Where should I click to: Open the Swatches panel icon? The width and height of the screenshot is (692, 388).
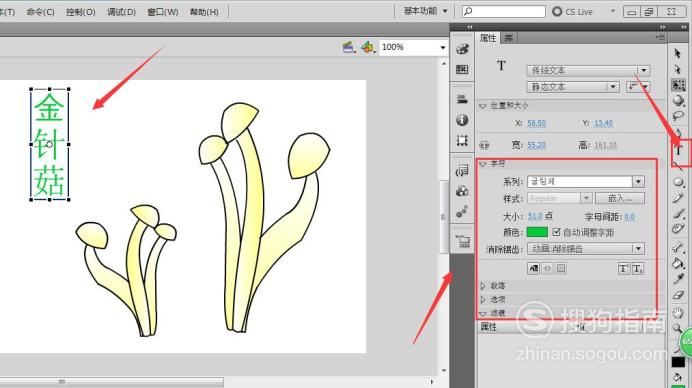(x=462, y=69)
